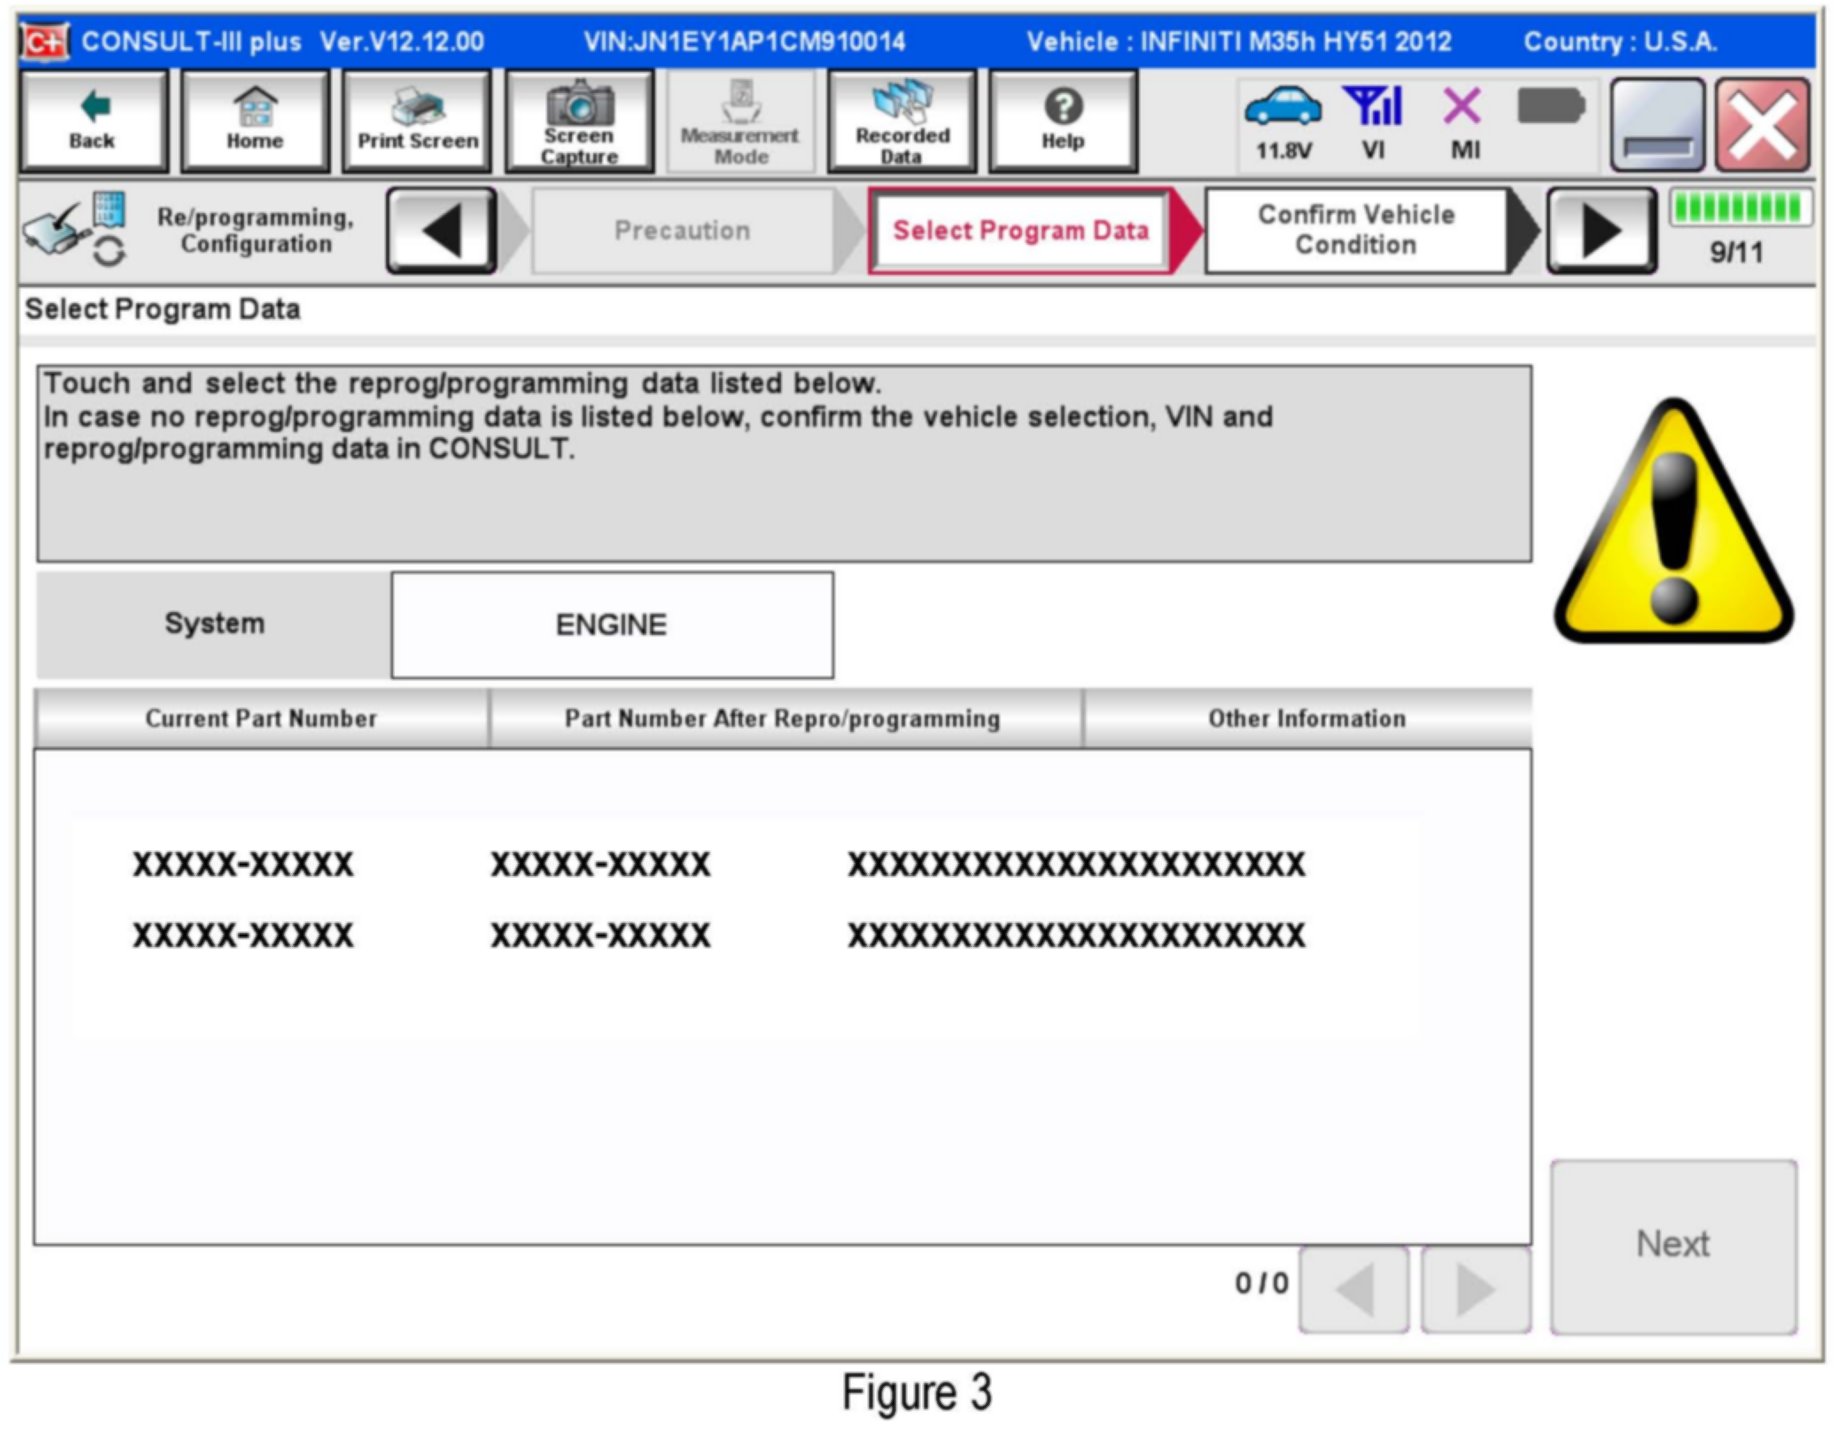Click the green progress bar indicator
This screenshot has width=1841, height=1437.
(1738, 208)
